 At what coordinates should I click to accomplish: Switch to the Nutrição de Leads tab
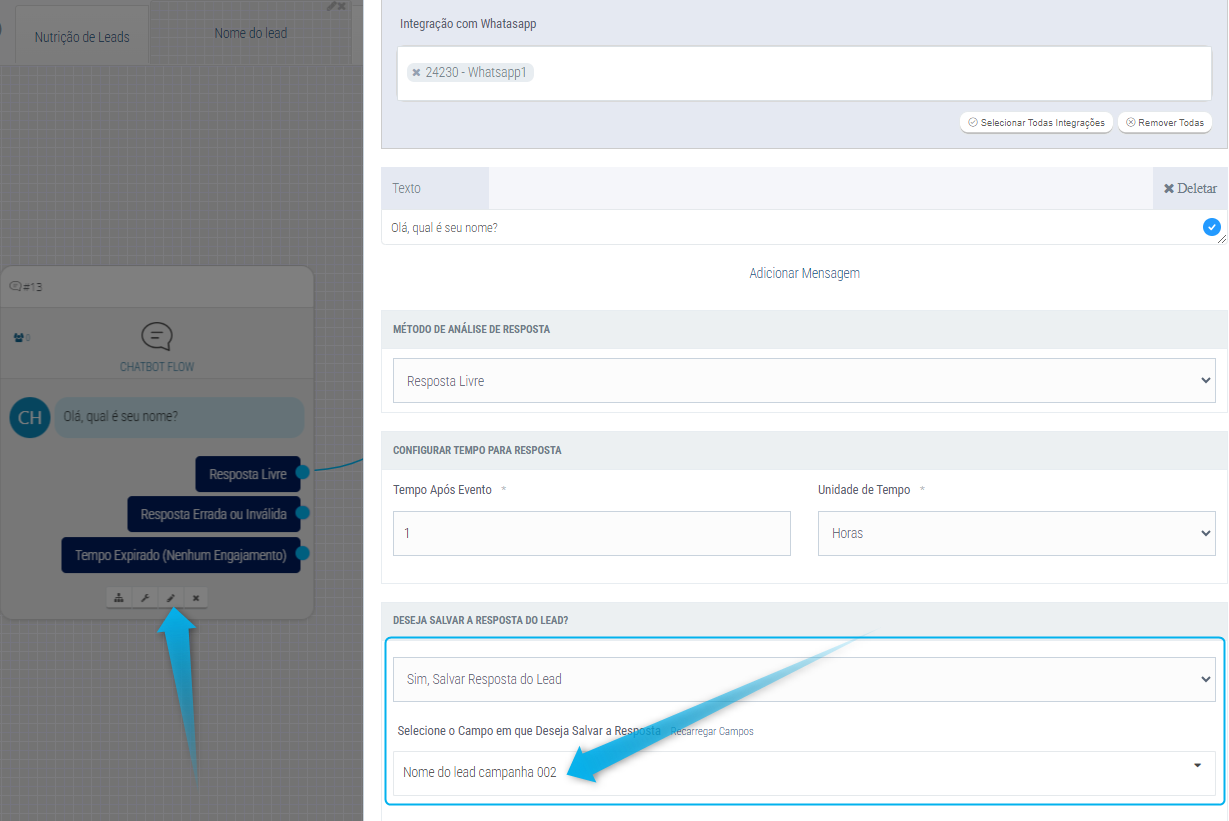82,37
